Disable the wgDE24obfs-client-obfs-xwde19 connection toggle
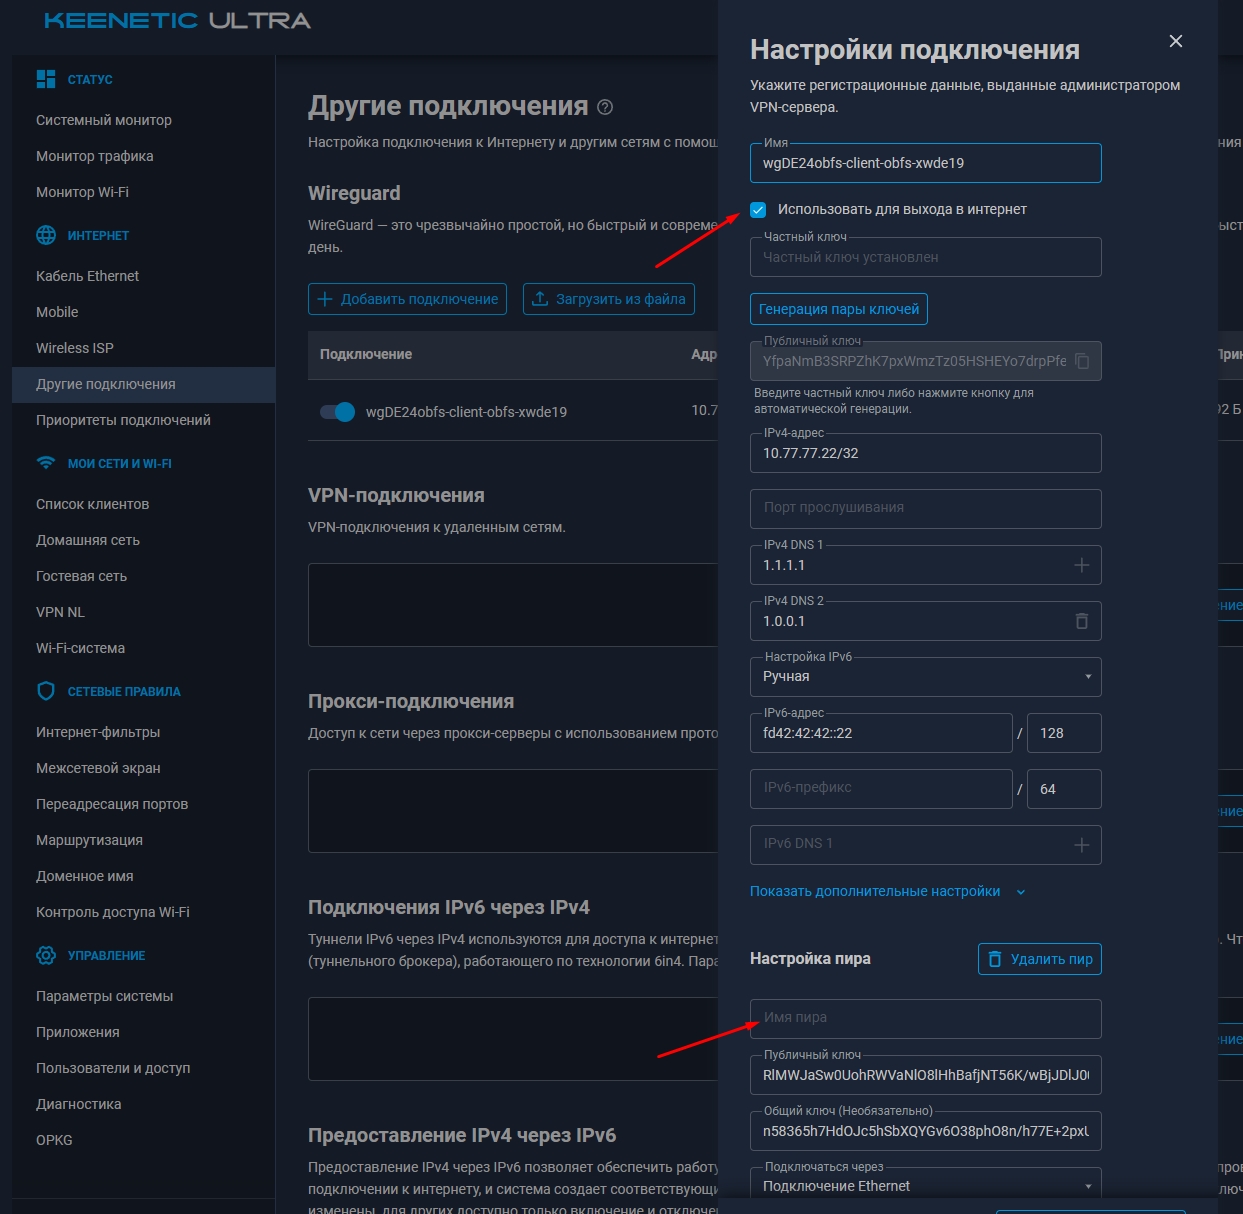1243x1214 pixels. (338, 411)
